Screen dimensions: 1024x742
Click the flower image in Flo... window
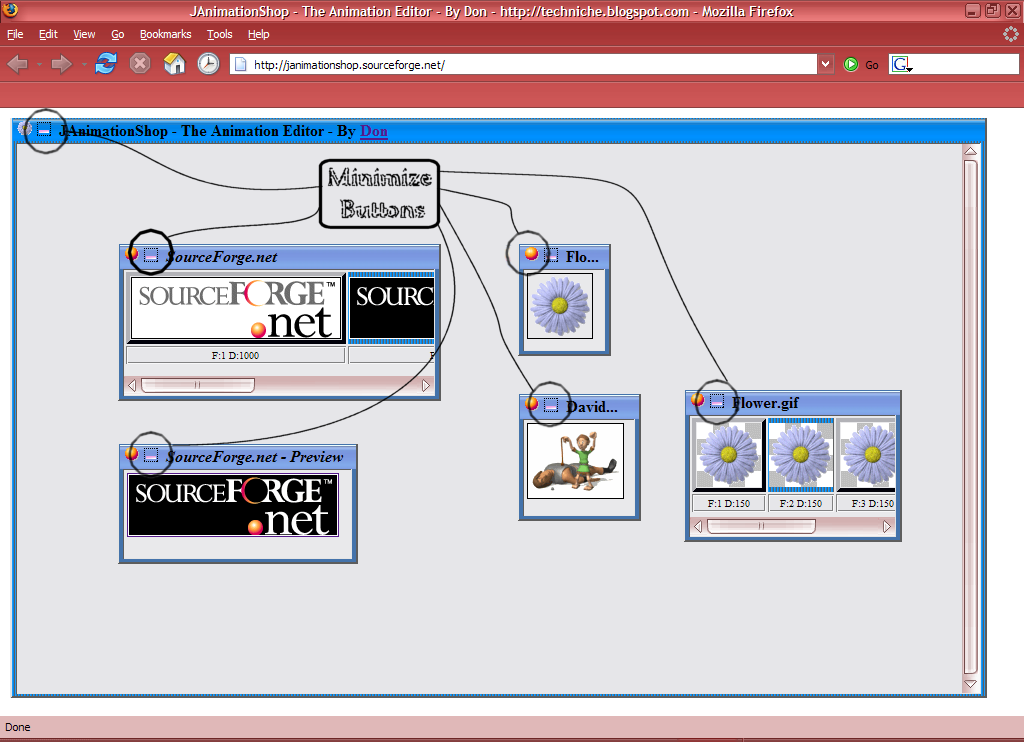coord(560,306)
